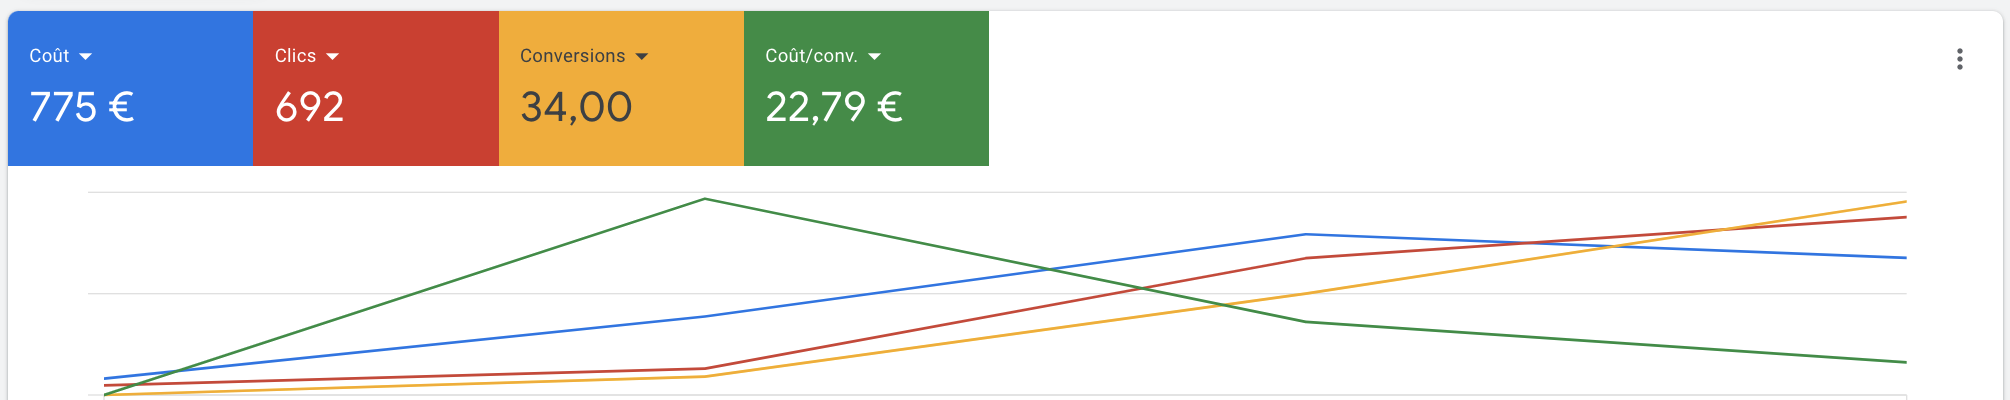Click the right endpoint of the green line
2010x400 pixels.
(x=1905, y=362)
